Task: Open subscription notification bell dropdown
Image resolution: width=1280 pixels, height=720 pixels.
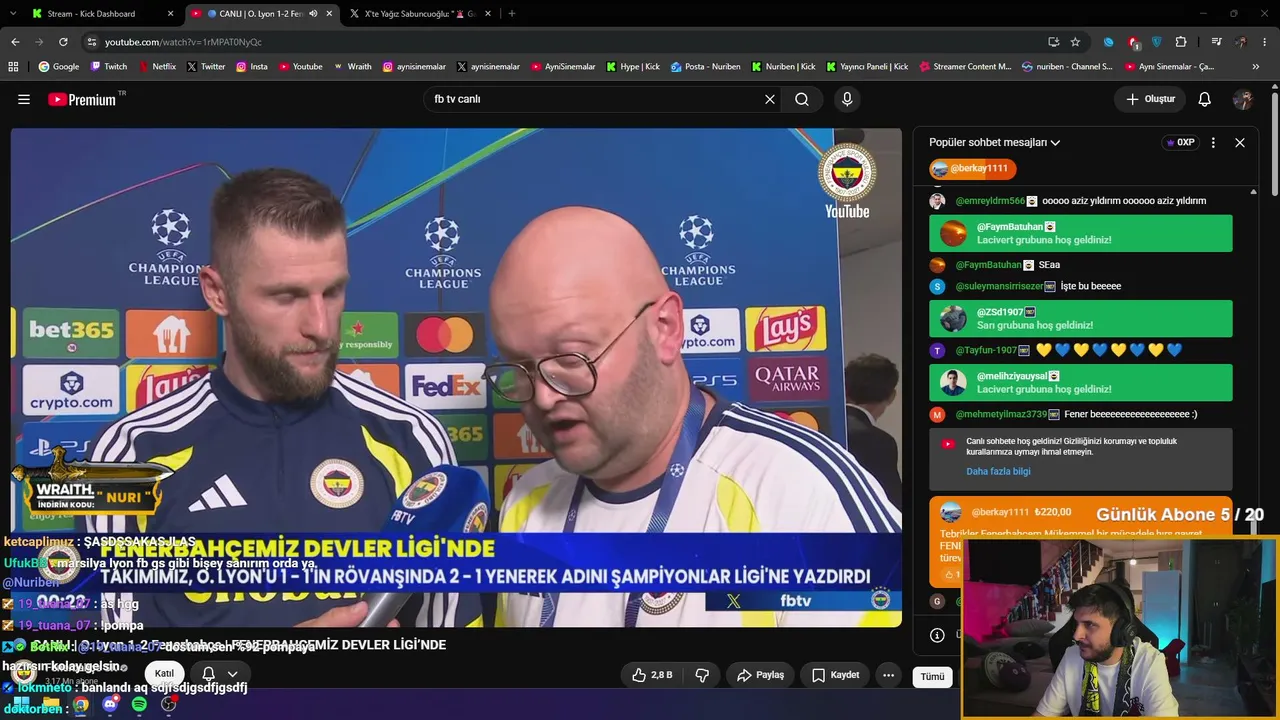Action: pos(220,674)
